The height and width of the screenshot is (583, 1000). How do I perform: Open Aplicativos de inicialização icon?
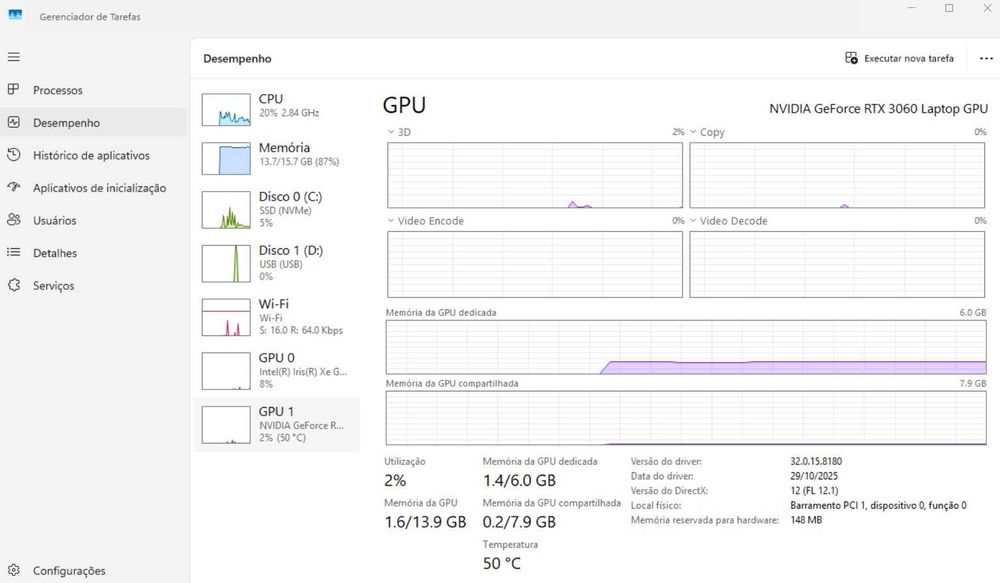point(13,187)
